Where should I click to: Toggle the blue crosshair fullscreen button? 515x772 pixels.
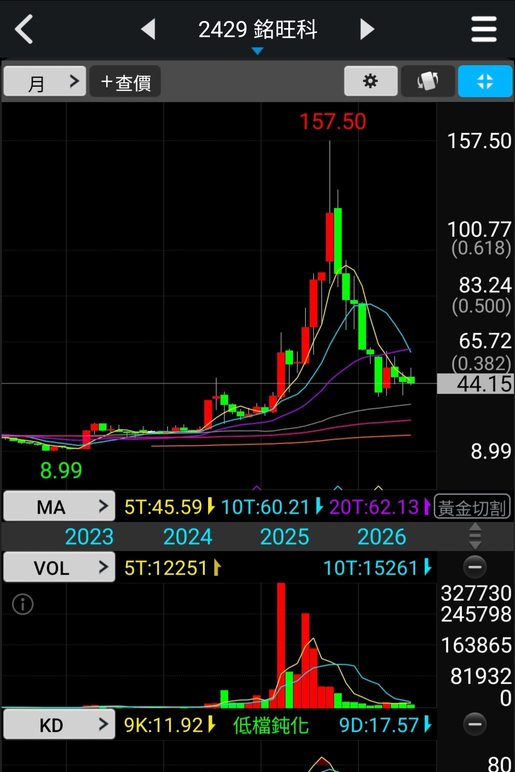485,81
